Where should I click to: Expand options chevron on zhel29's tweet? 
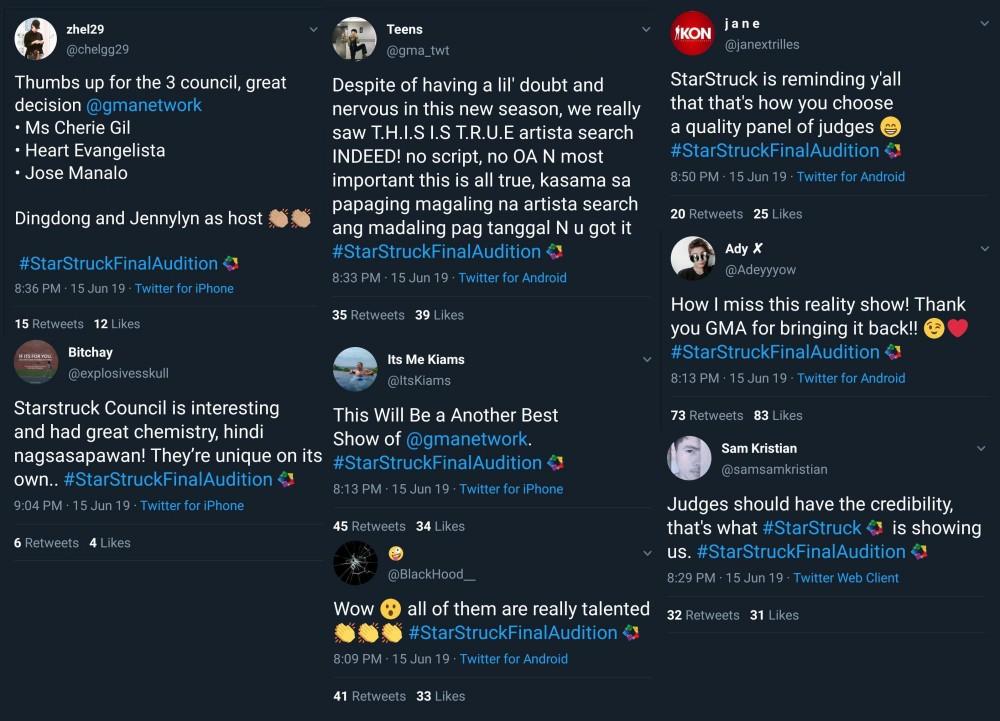[x=313, y=29]
